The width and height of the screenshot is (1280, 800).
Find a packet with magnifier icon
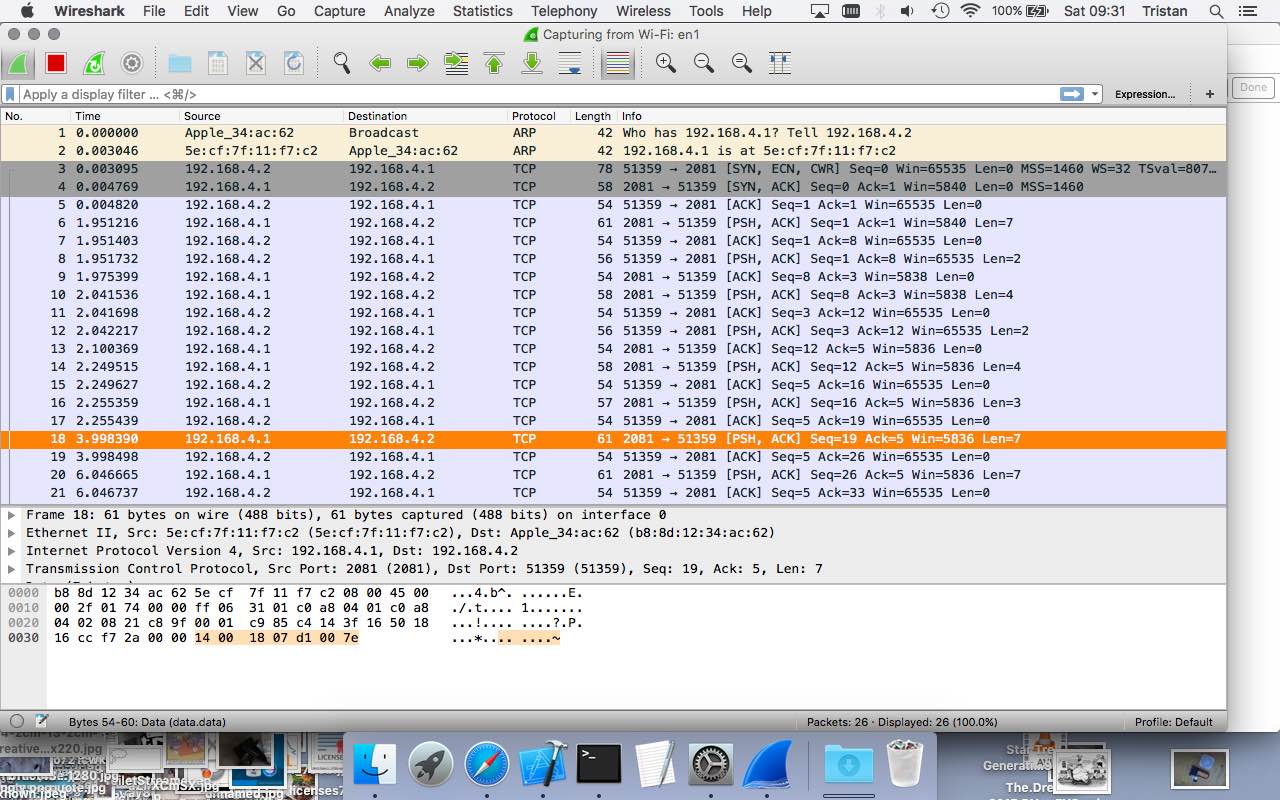342,64
